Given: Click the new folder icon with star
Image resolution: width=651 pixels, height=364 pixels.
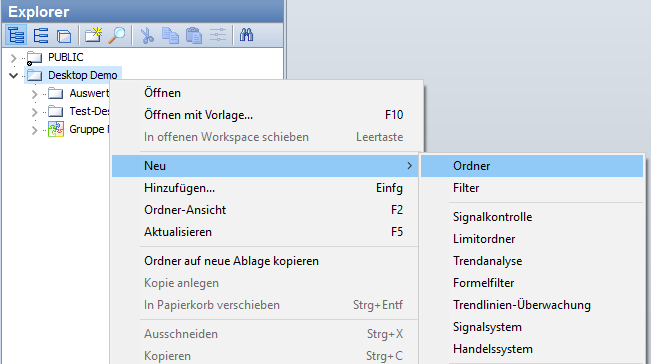Looking at the screenshot, I should click(93, 35).
